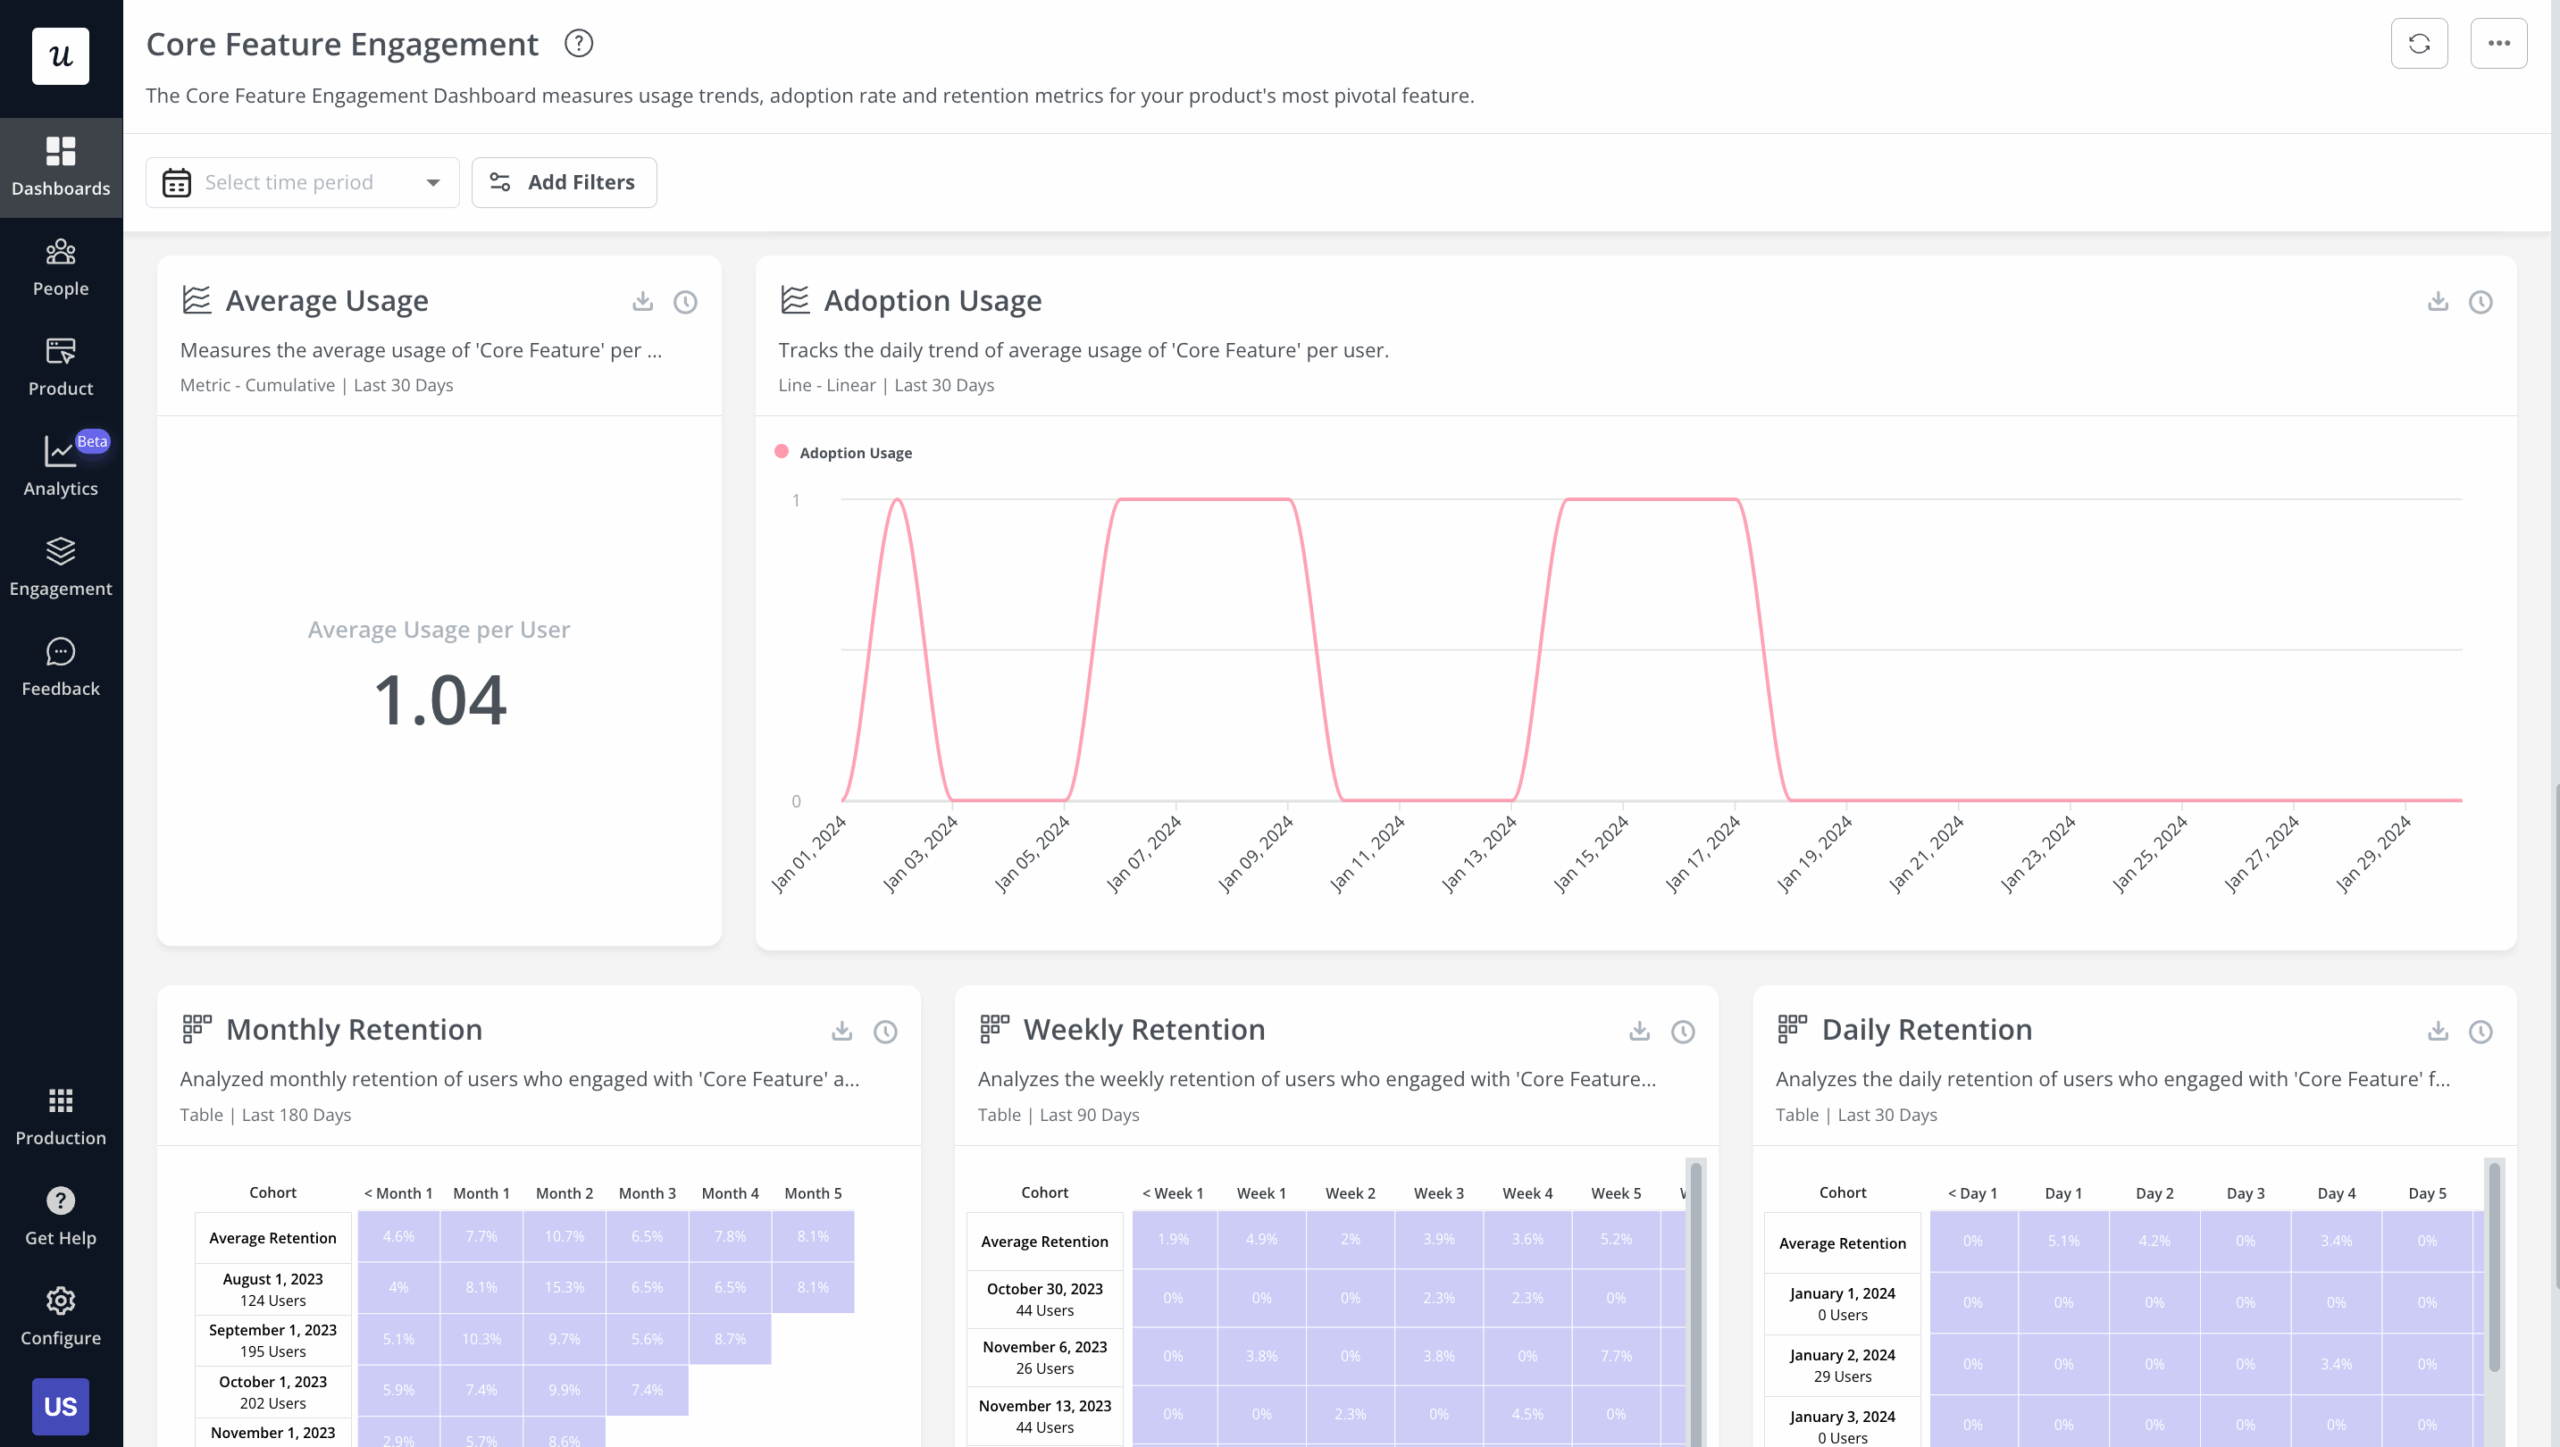Open the Engagement section
This screenshot has width=2560, height=1447.
60,565
